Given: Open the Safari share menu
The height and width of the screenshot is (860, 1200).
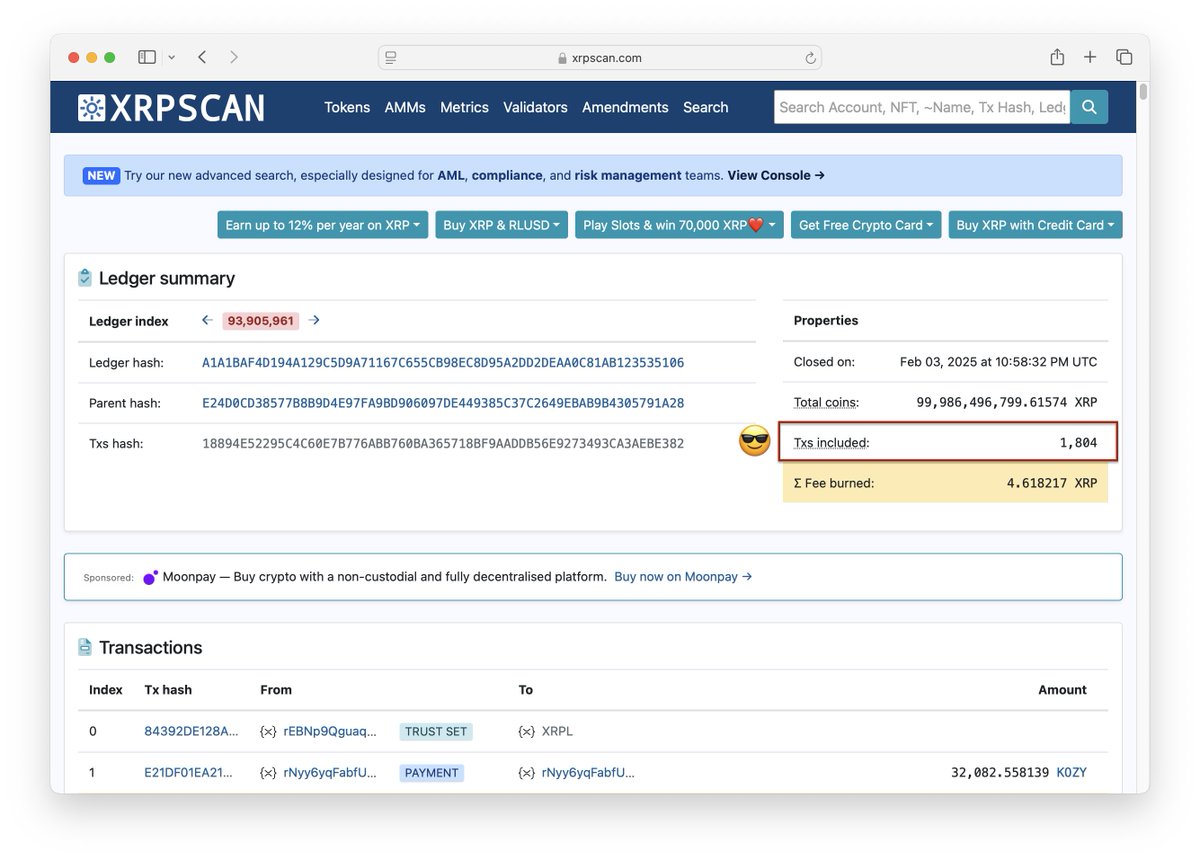Looking at the screenshot, I should [1057, 57].
